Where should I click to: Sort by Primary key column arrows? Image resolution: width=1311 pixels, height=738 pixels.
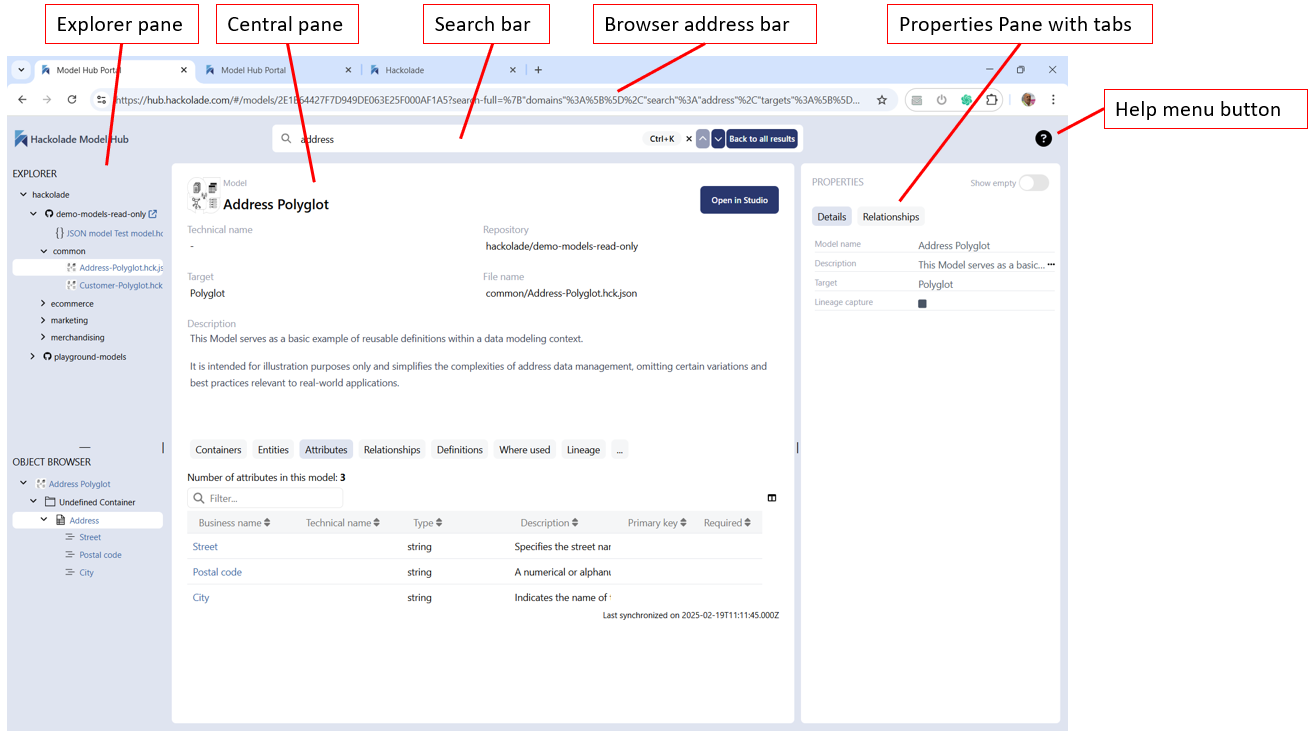[684, 523]
